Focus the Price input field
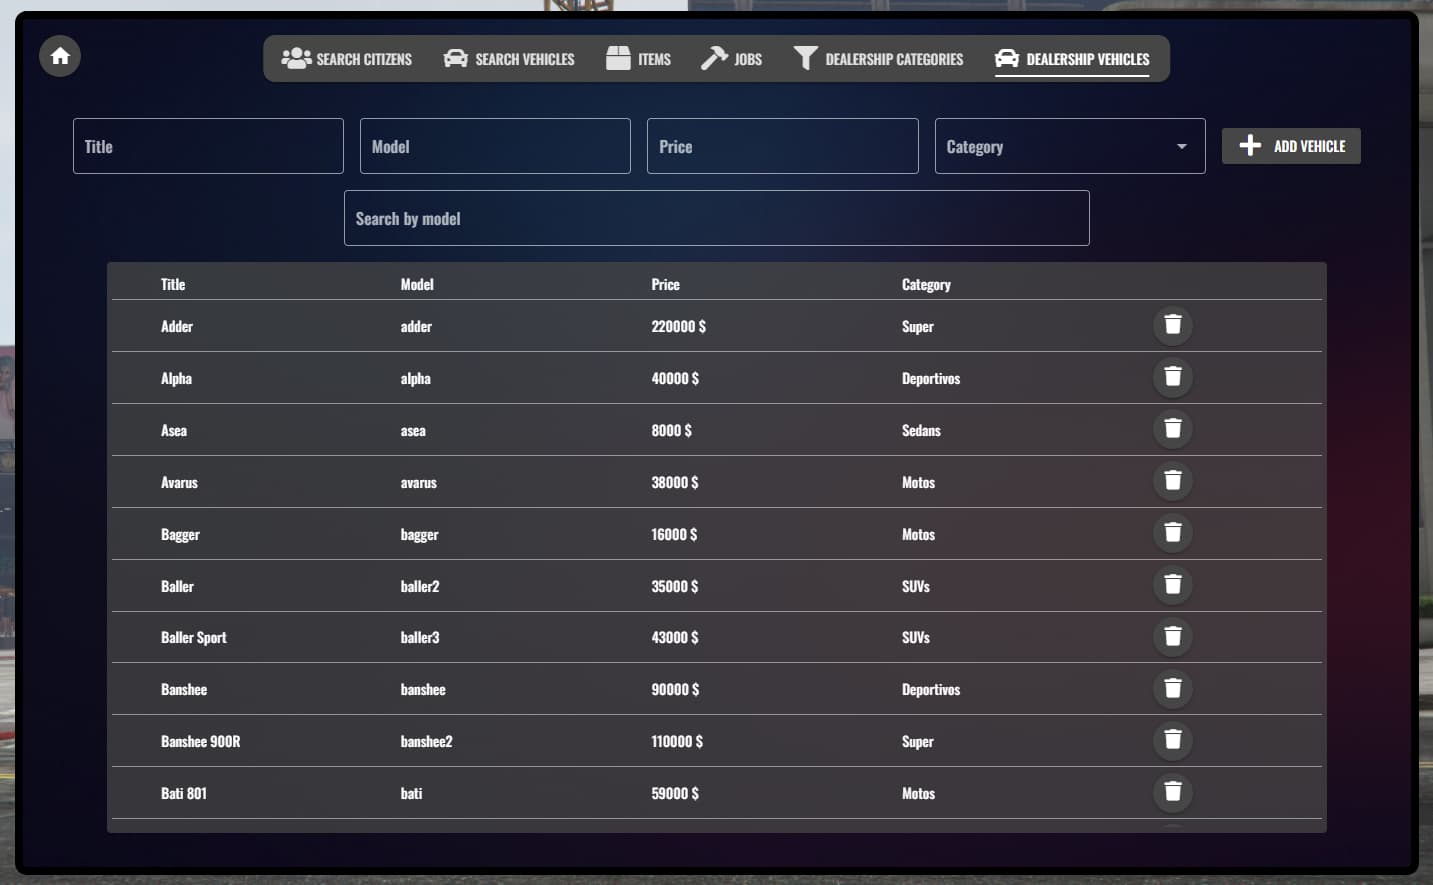This screenshot has width=1433, height=885. pos(783,146)
